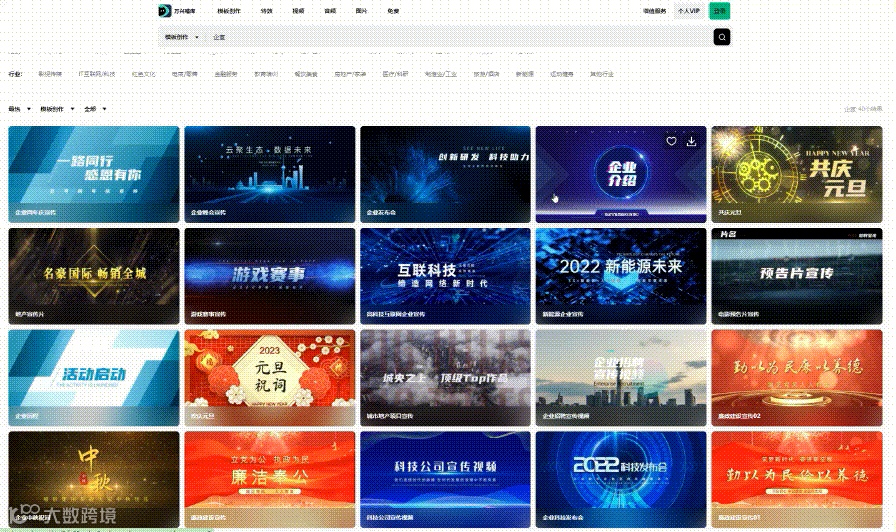
Task: Open the 一路同行 感恩有你 template thumbnail
Action: [x=94, y=174]
